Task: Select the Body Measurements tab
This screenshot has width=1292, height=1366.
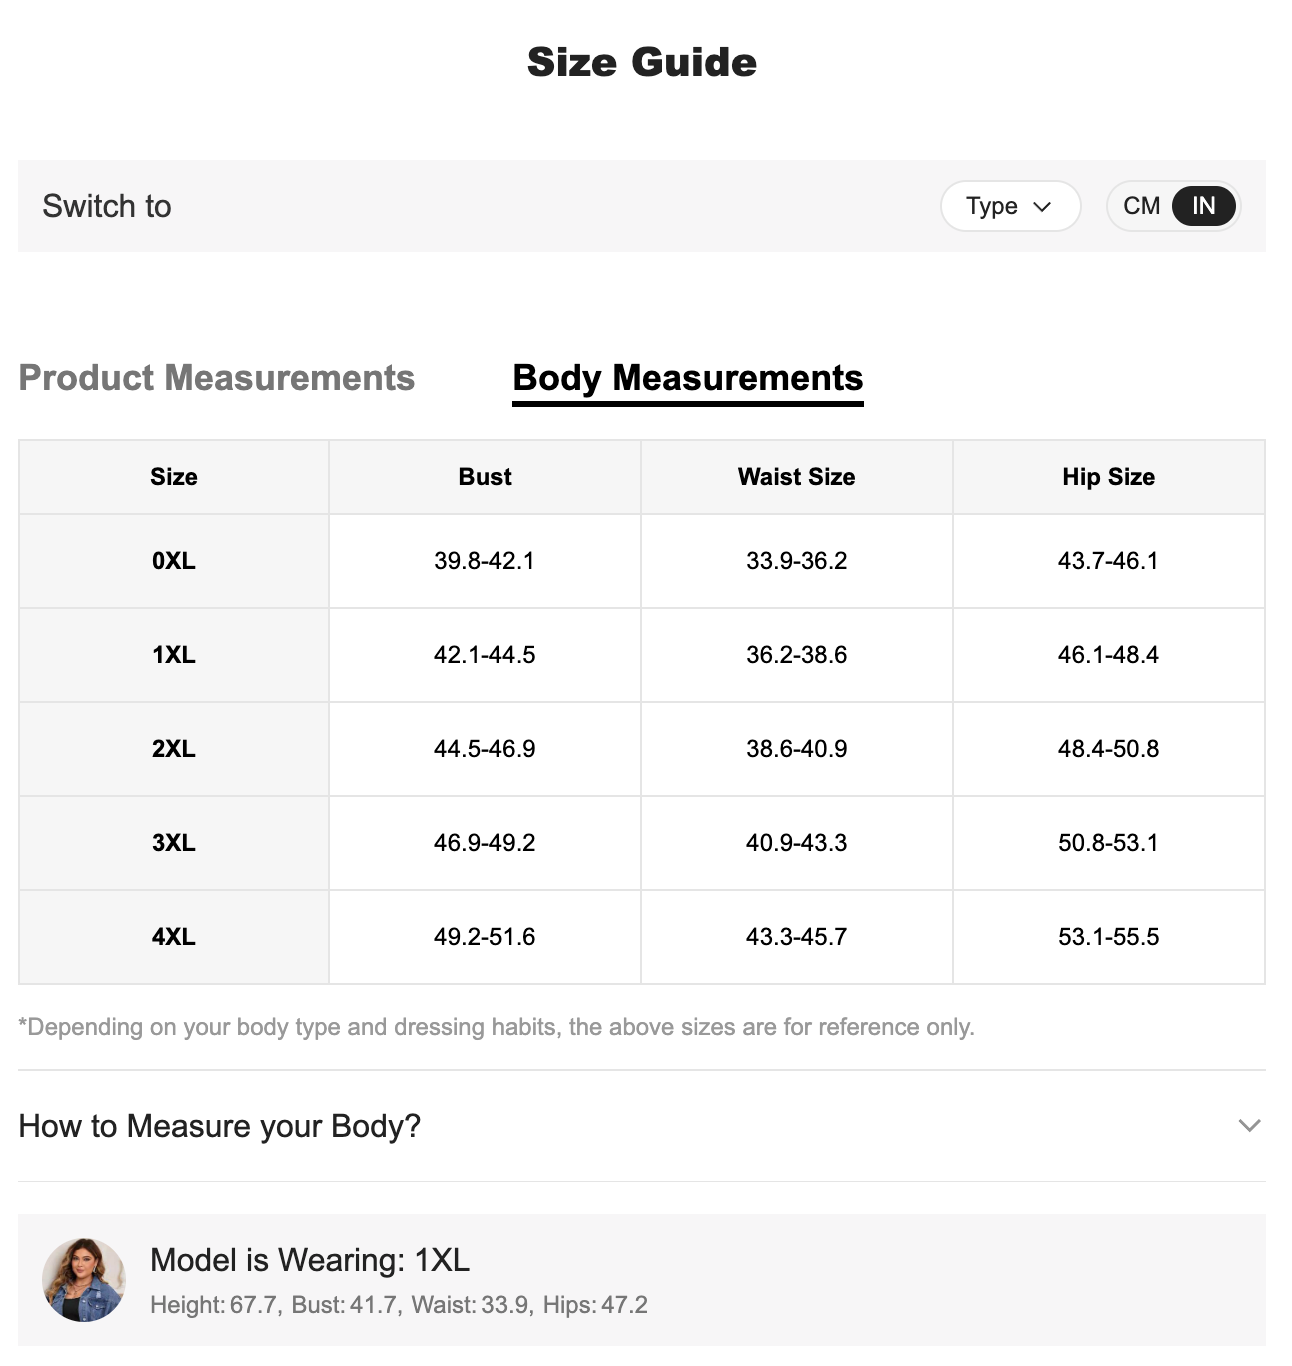Action: coord(687,378)
